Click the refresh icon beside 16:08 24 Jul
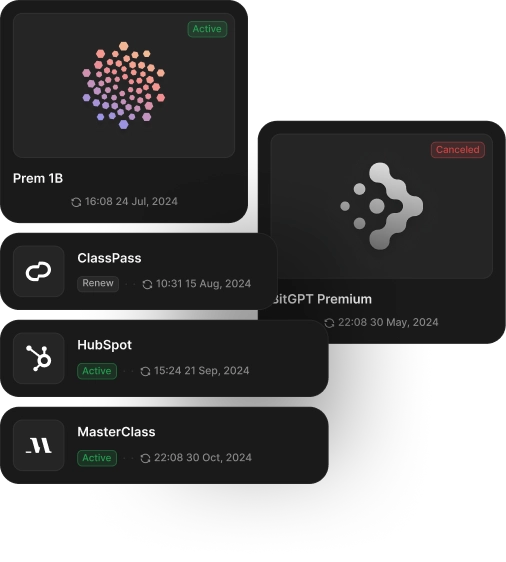 (x=76, y=202)
